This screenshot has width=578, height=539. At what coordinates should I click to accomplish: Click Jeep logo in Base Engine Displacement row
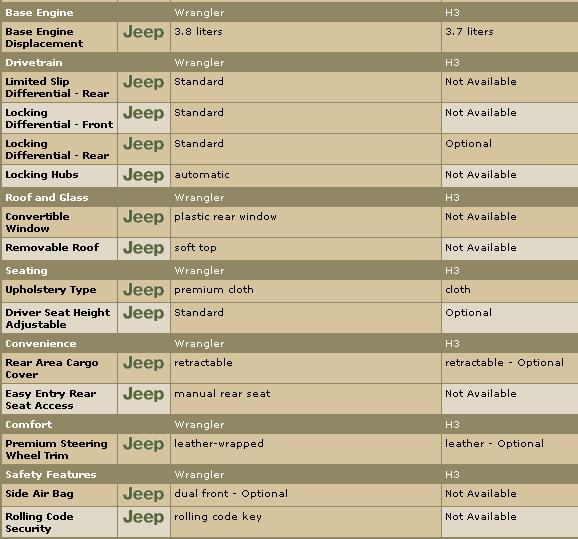(x=143, y=32)
